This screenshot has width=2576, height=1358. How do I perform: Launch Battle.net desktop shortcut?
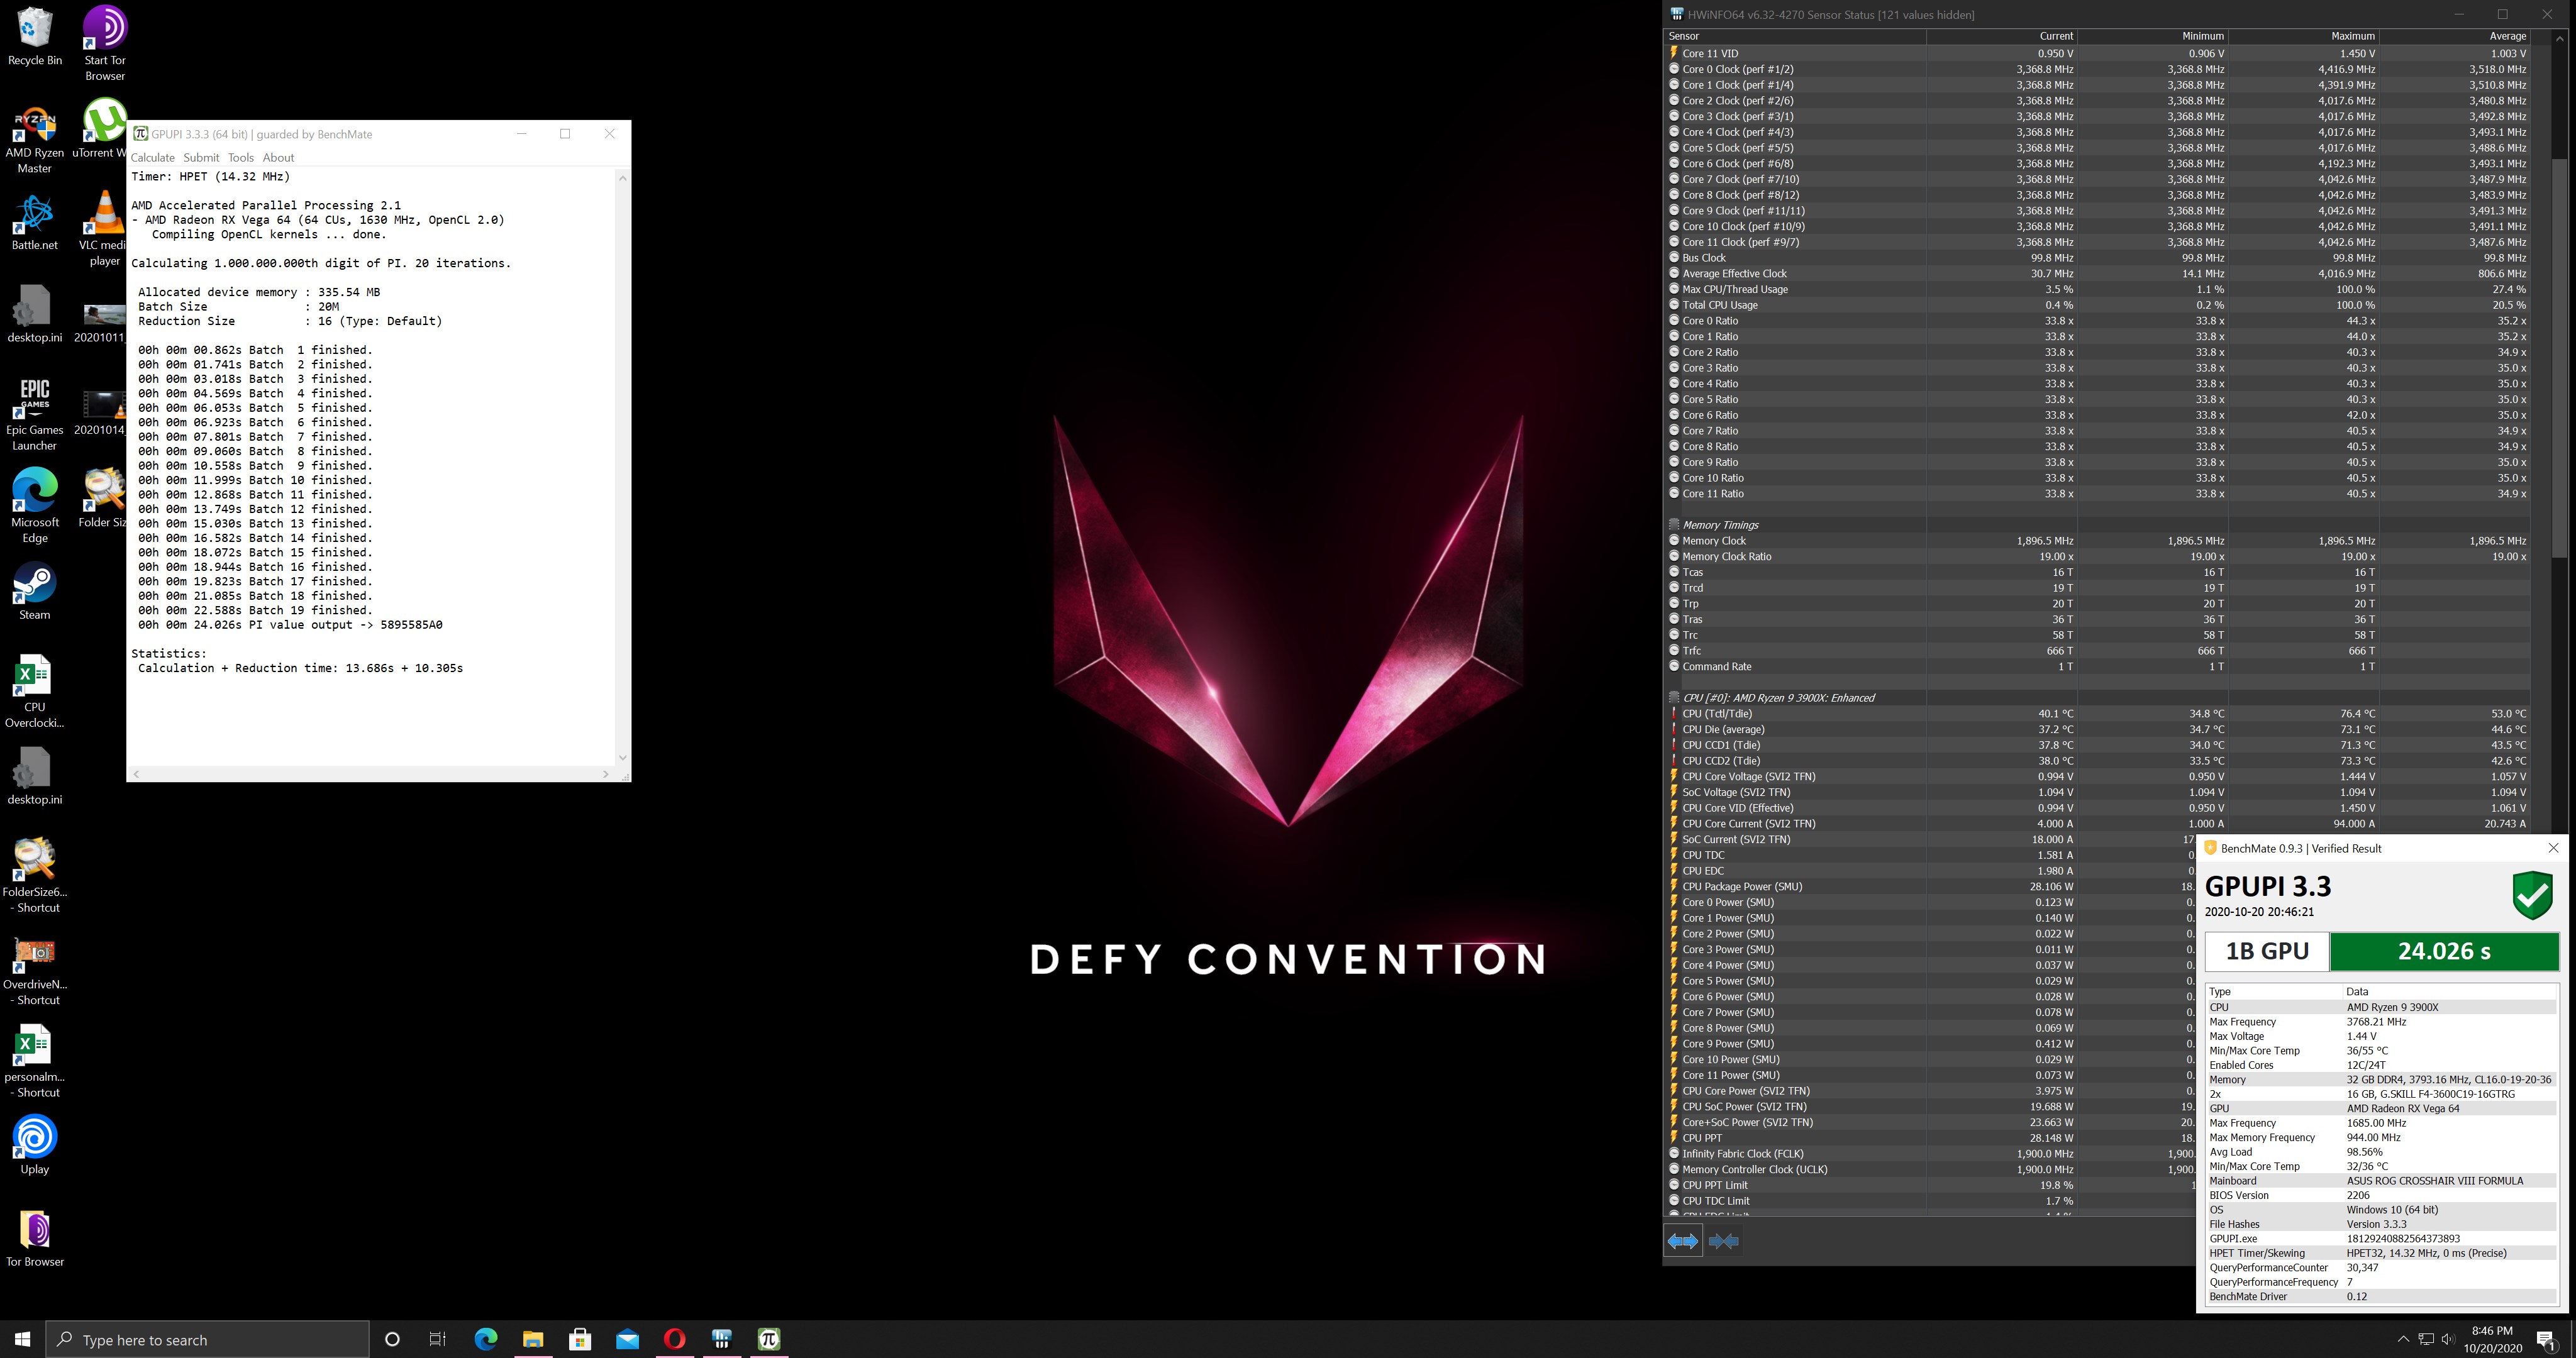tap(35, 221)
